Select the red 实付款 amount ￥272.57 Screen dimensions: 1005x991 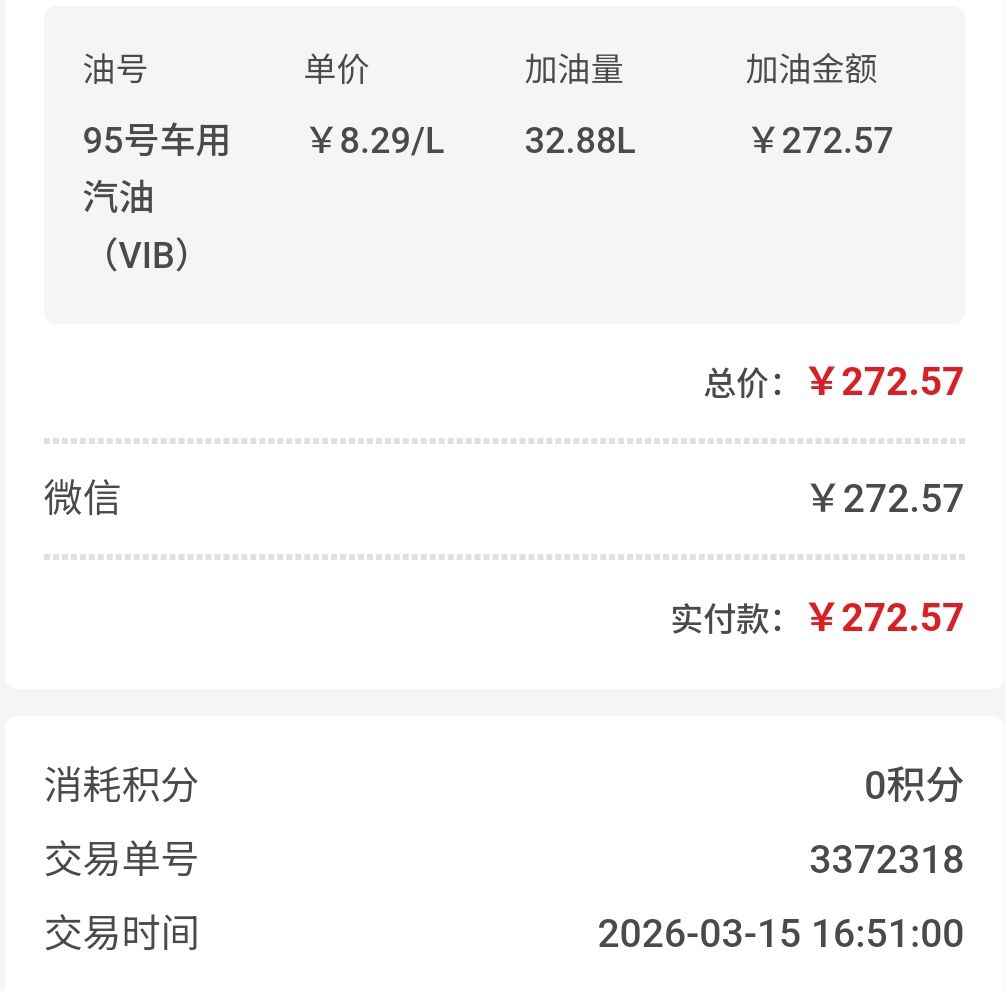click(885, 618)
